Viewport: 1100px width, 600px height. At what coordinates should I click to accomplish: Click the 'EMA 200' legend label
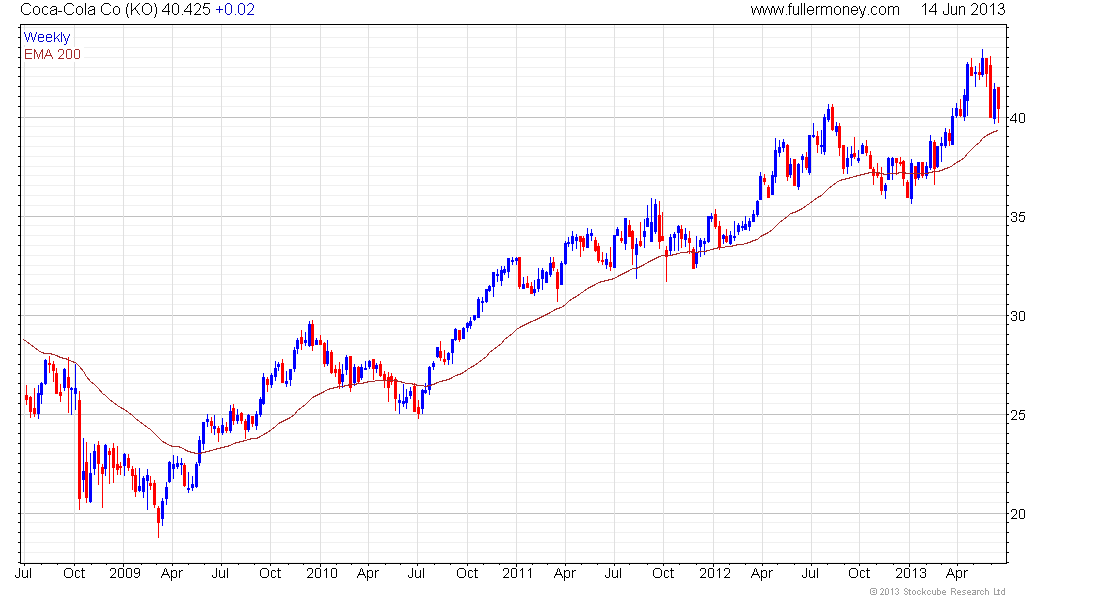52,54
